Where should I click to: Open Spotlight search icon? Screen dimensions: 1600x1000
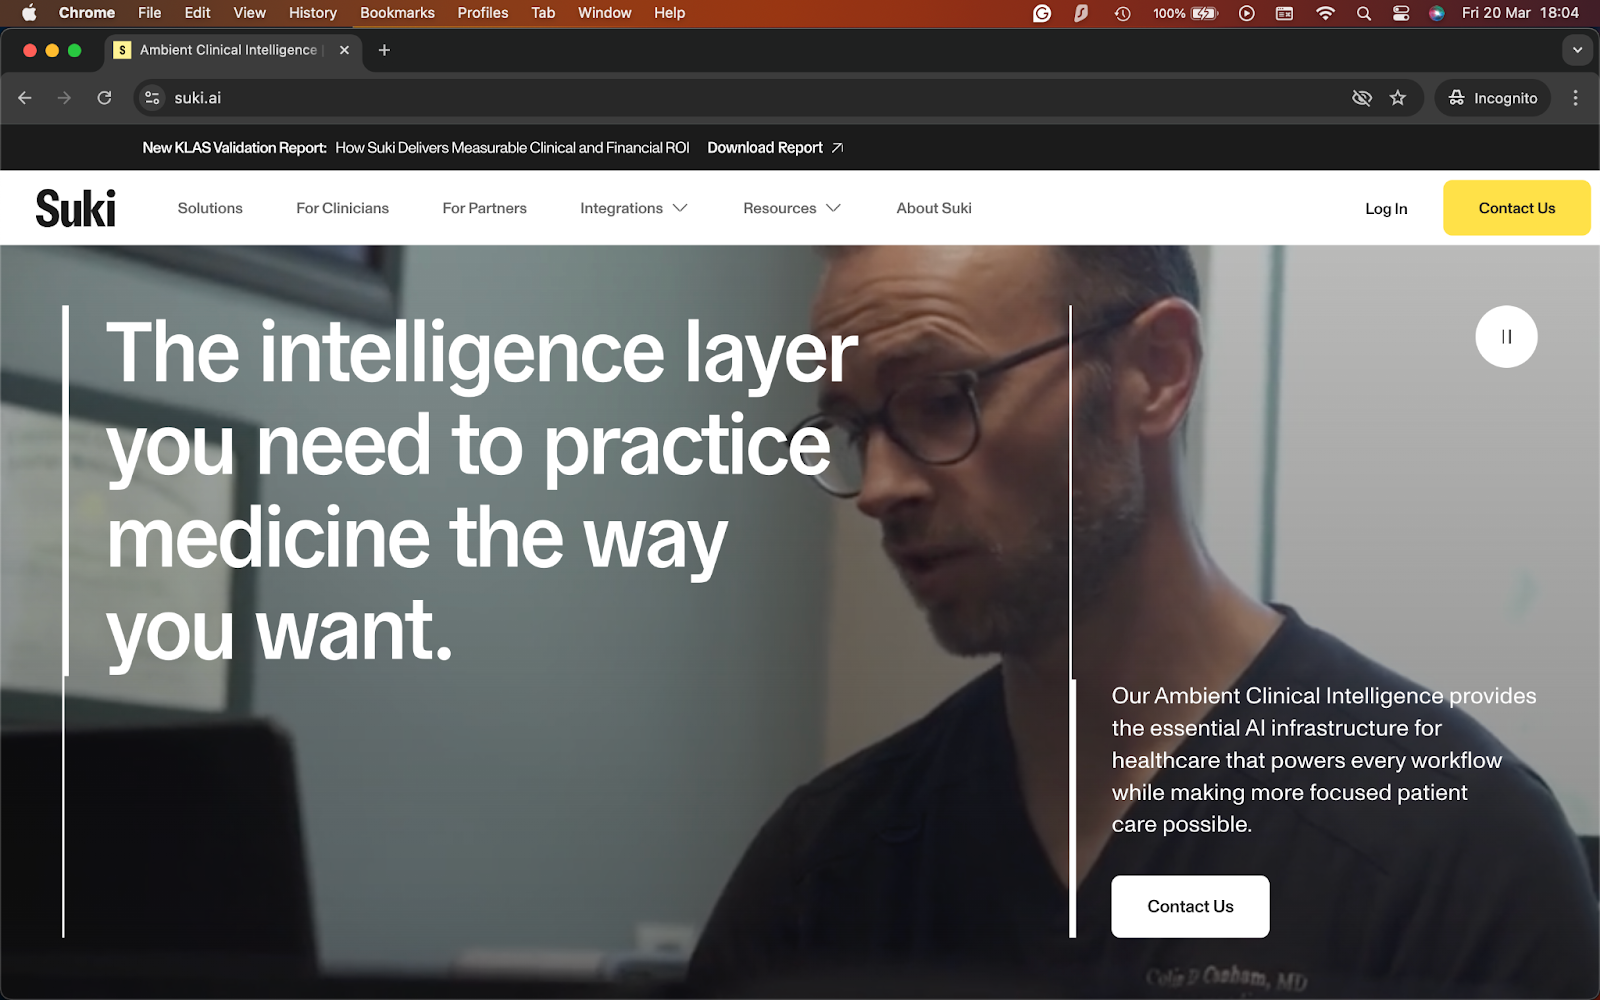1363,13
